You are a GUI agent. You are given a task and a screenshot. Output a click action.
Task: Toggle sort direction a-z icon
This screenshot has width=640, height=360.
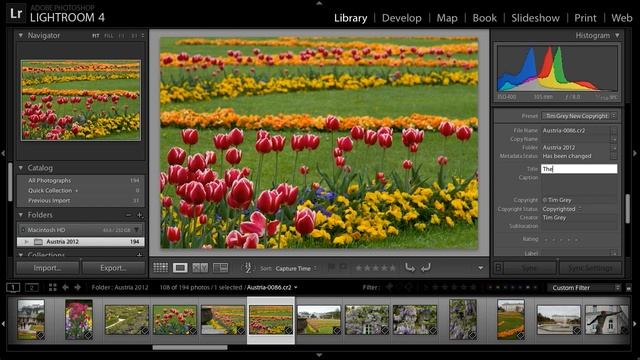[x=247, y=268]
